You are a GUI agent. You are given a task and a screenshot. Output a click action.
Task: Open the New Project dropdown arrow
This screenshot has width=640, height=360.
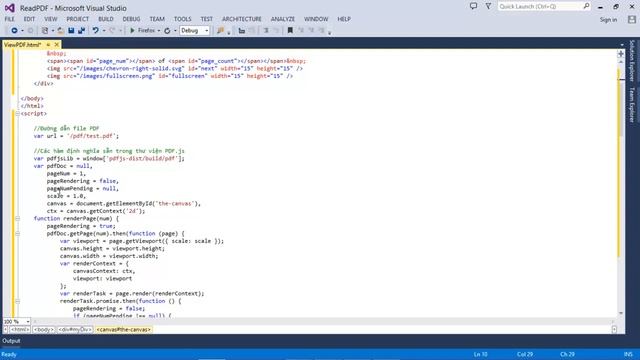(52, 31)
